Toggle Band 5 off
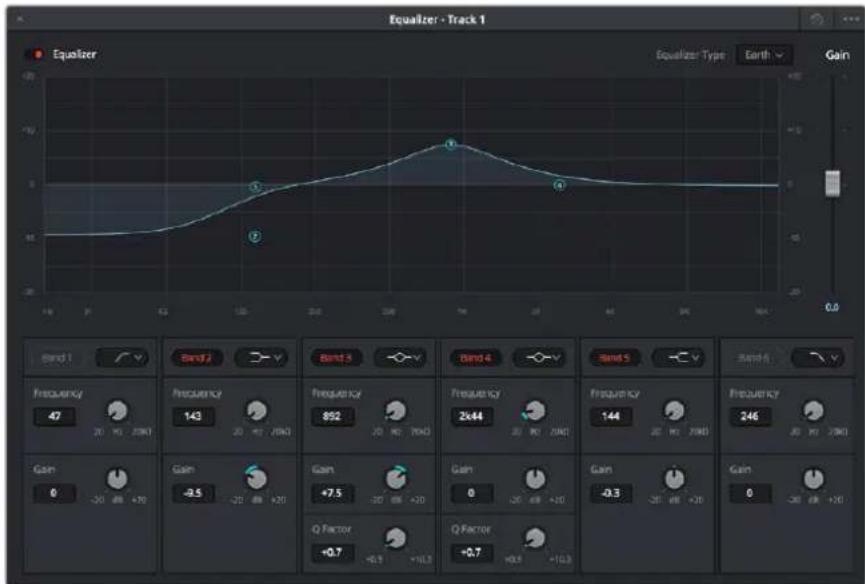Screen dimensions: 865x584 (x=614, y=358)
